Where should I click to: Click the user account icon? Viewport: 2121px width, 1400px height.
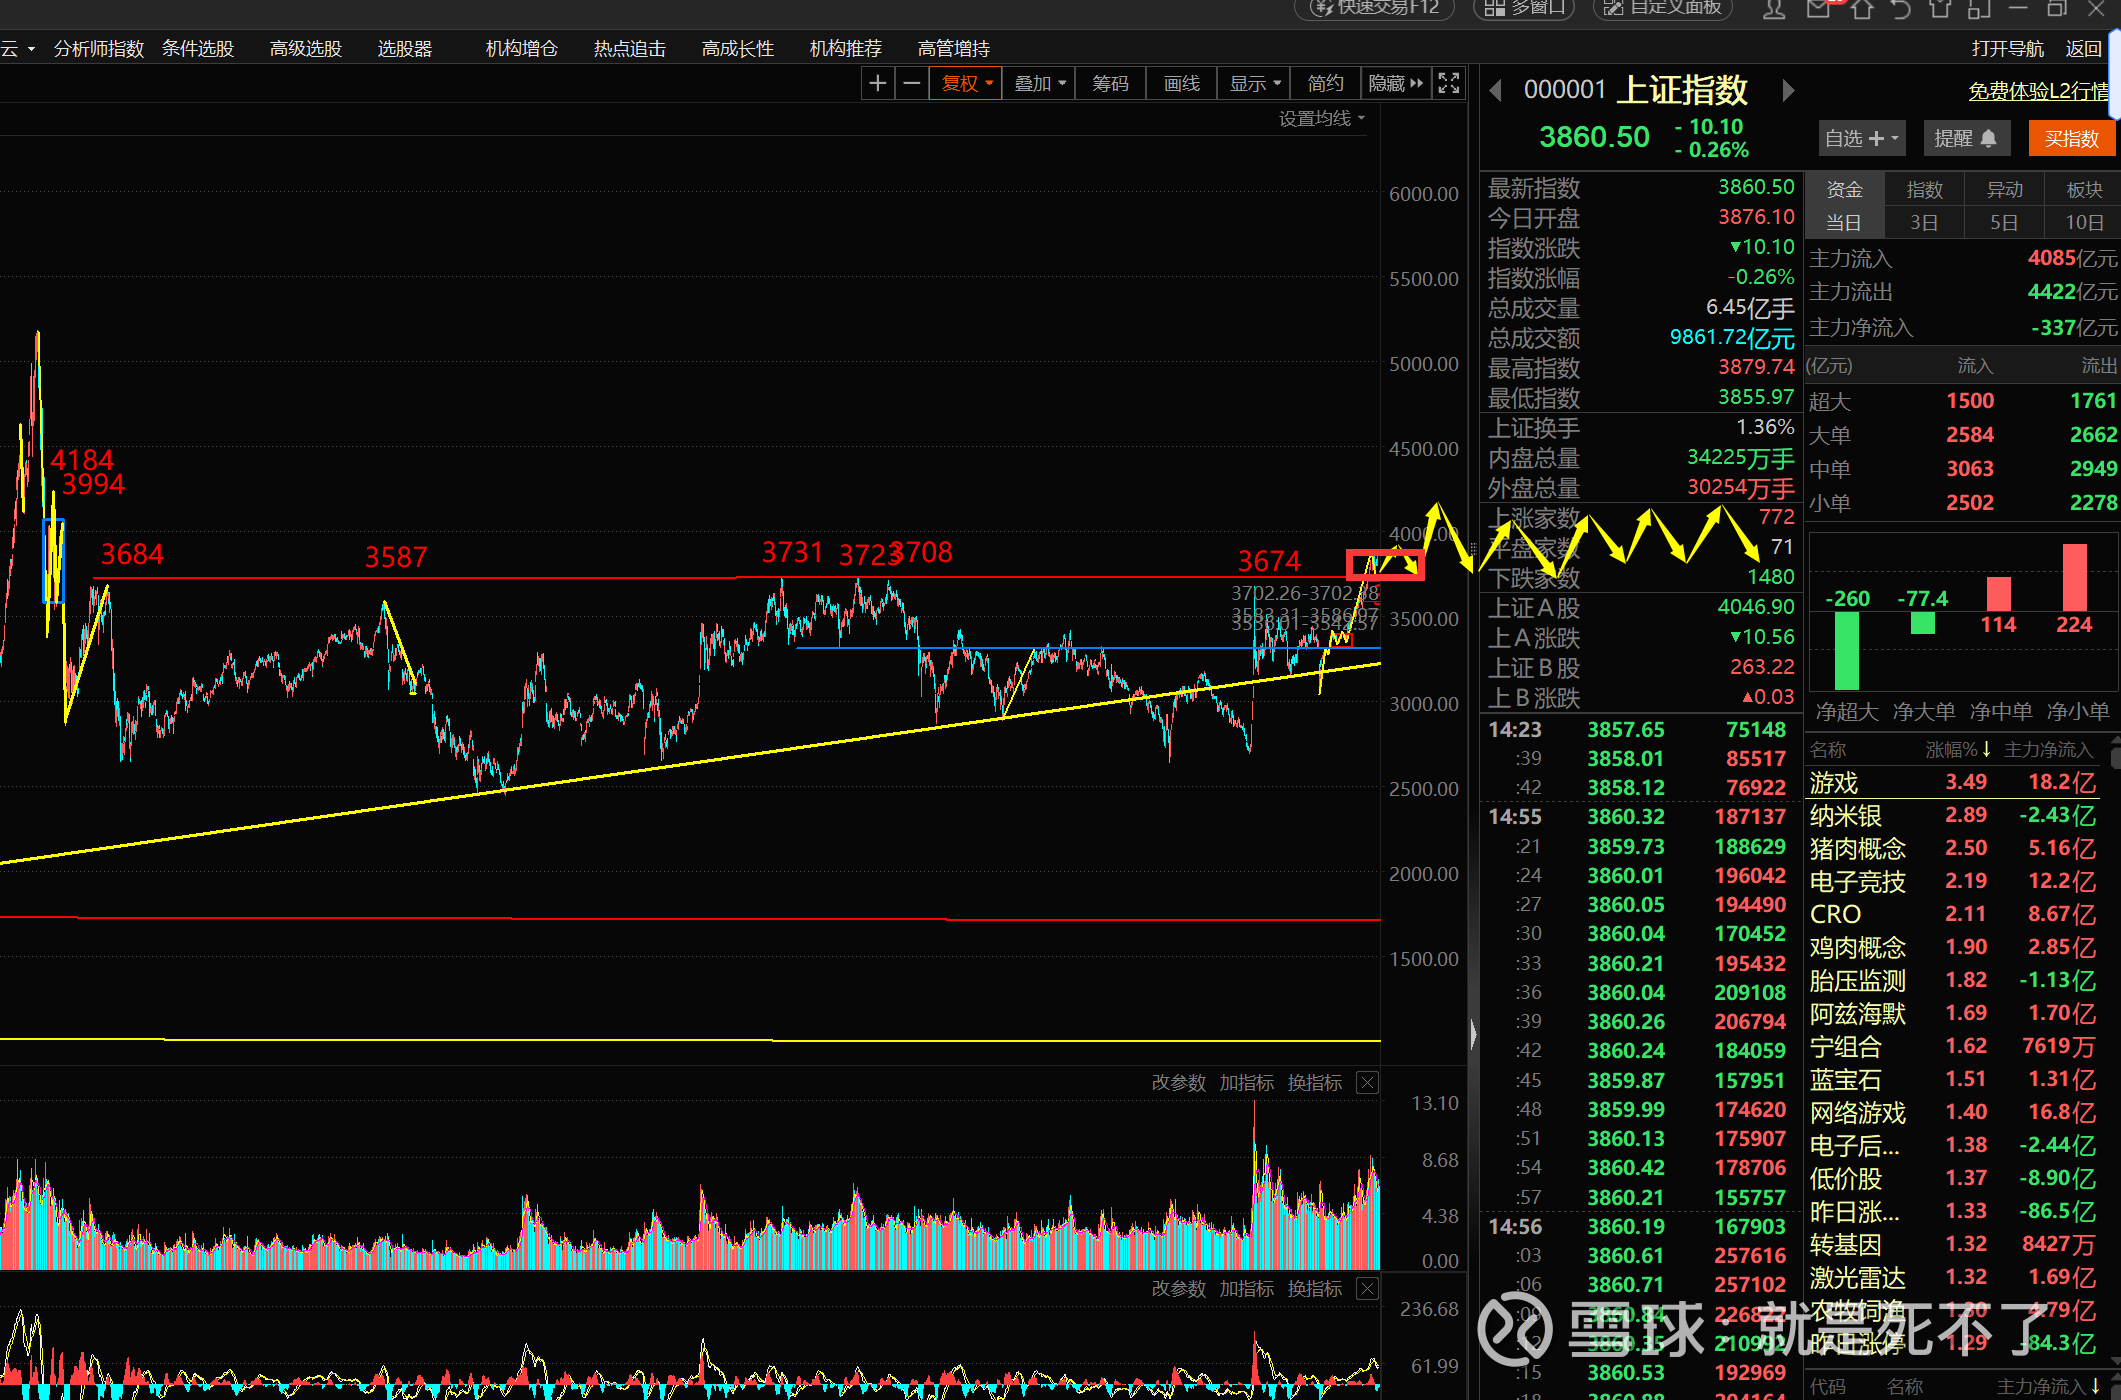1774,9
